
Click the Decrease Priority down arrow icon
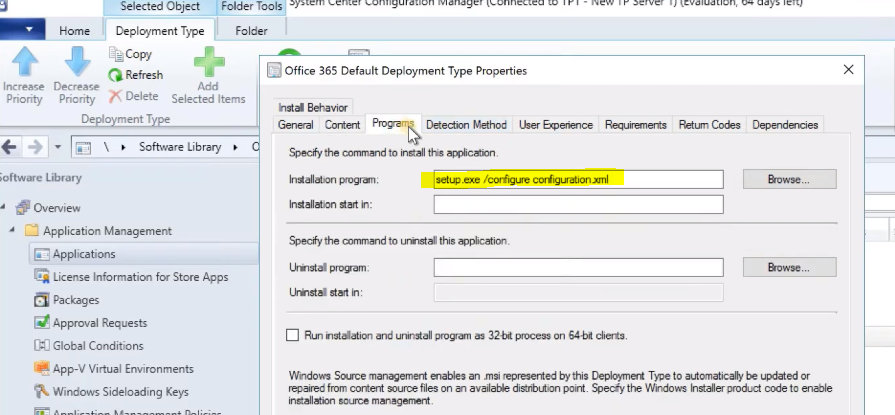tap(78, 61)
